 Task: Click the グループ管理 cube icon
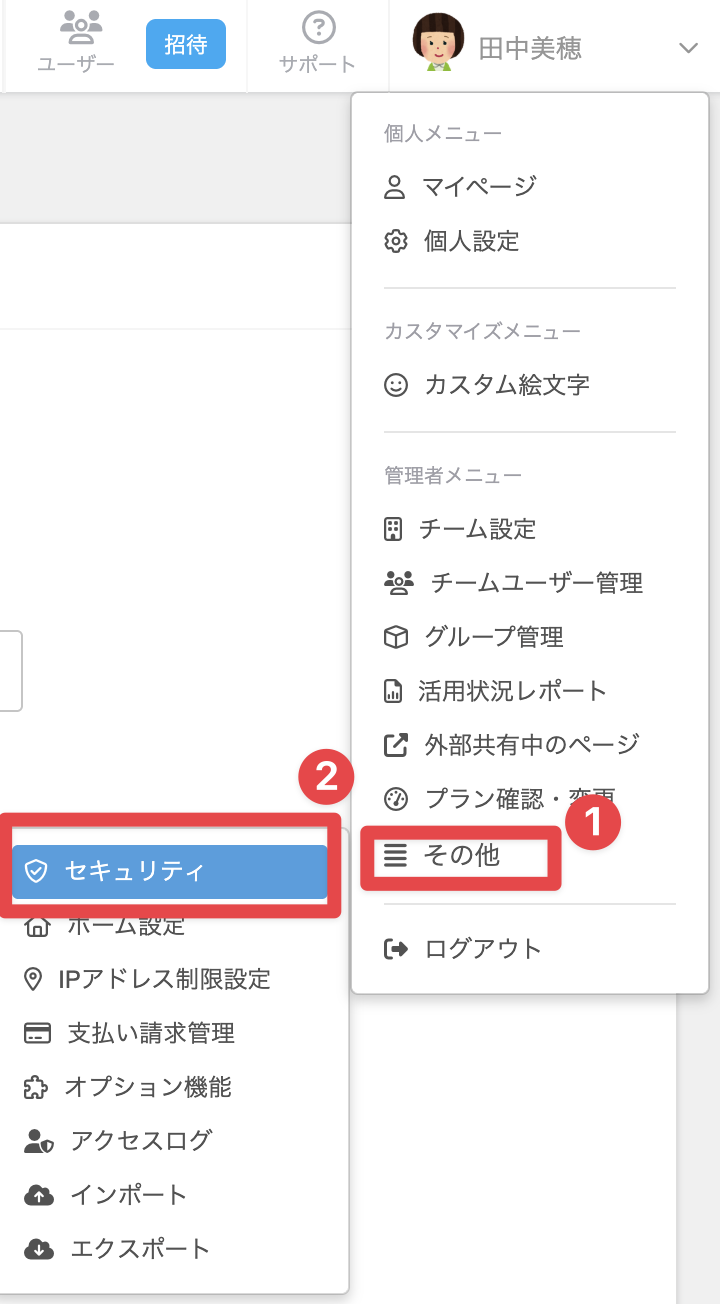pos(396,637)
